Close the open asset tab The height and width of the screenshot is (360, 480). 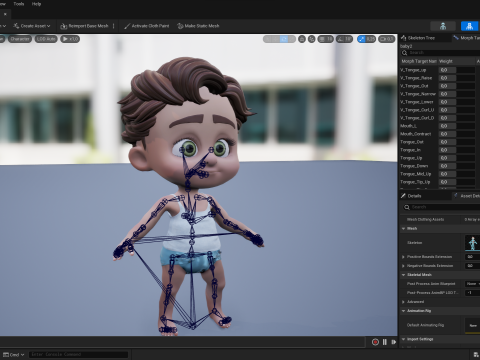pos(5,14)
